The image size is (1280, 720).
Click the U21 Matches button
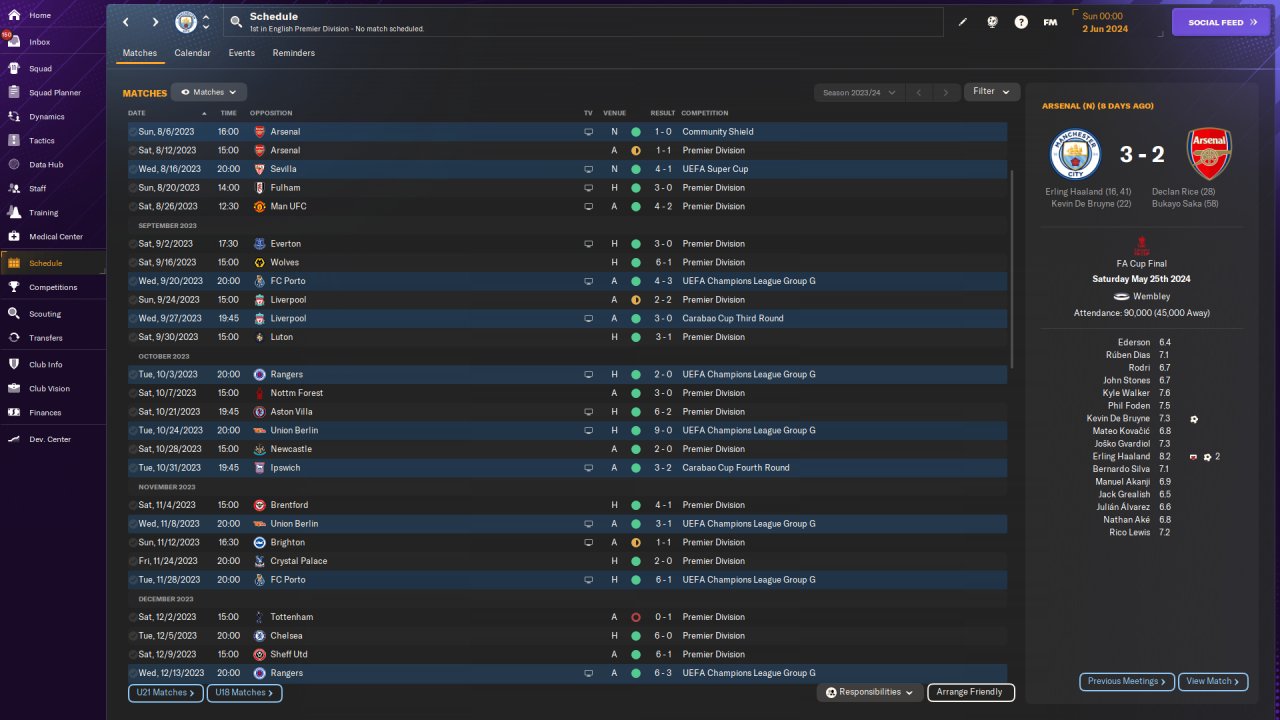[x=165, y=692]
